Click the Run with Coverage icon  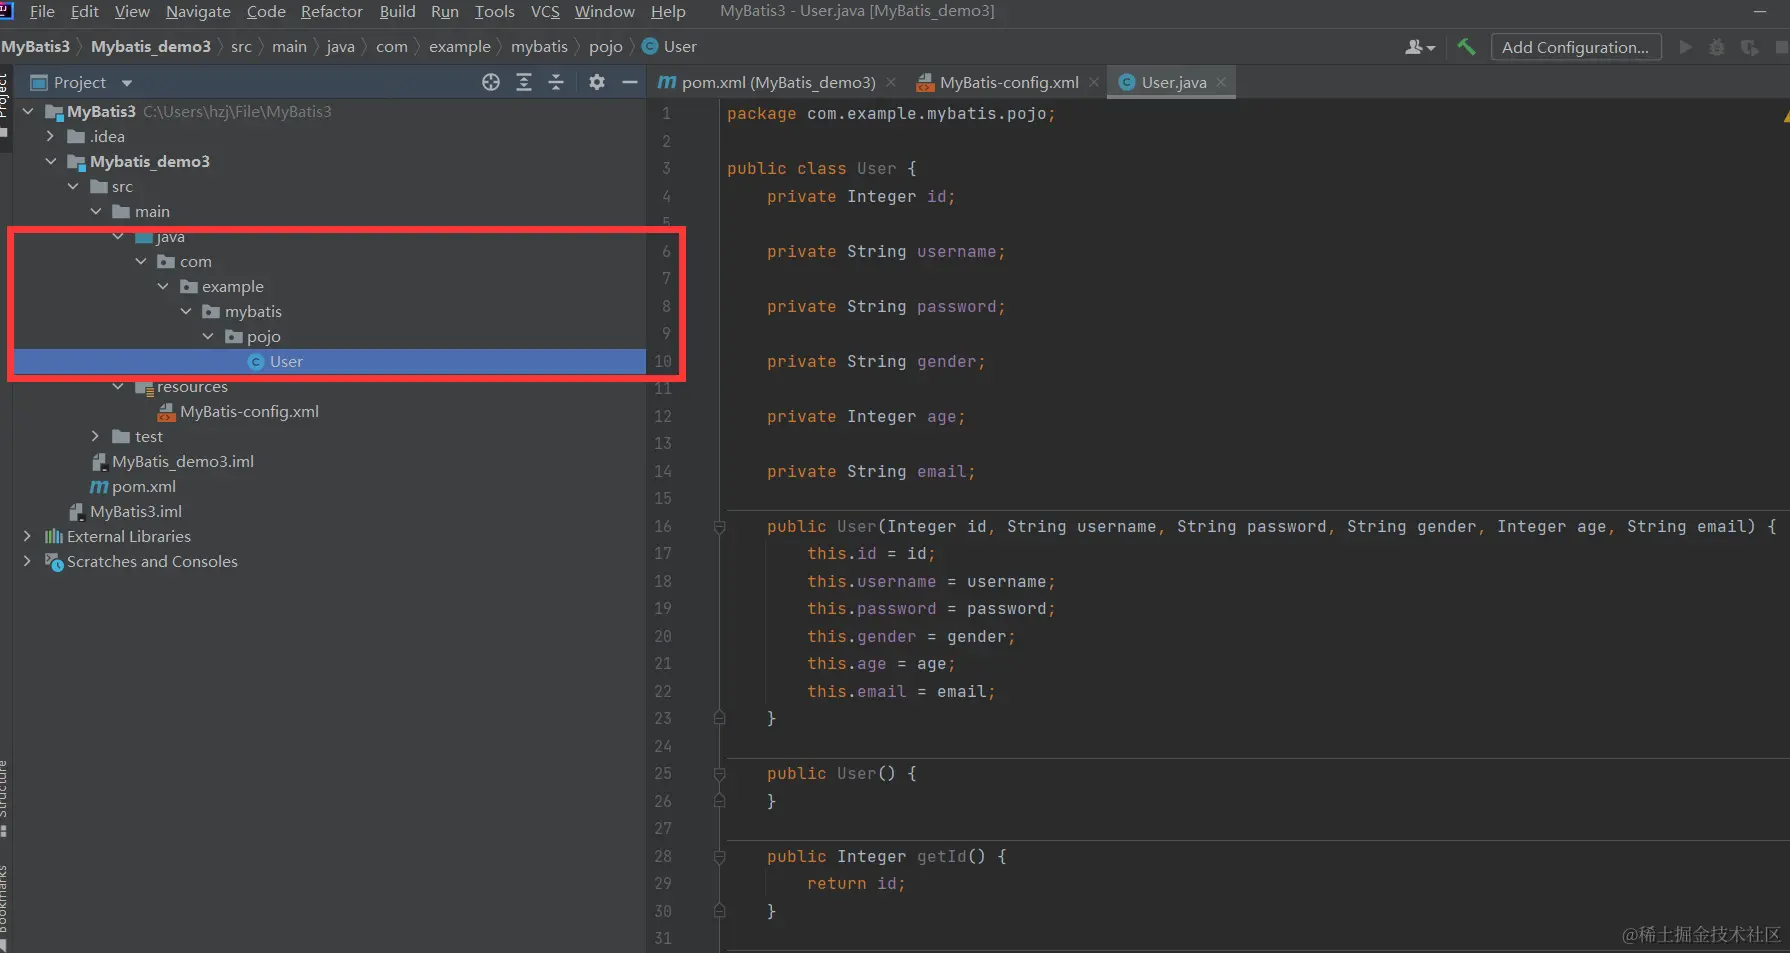pos(1749,47)
